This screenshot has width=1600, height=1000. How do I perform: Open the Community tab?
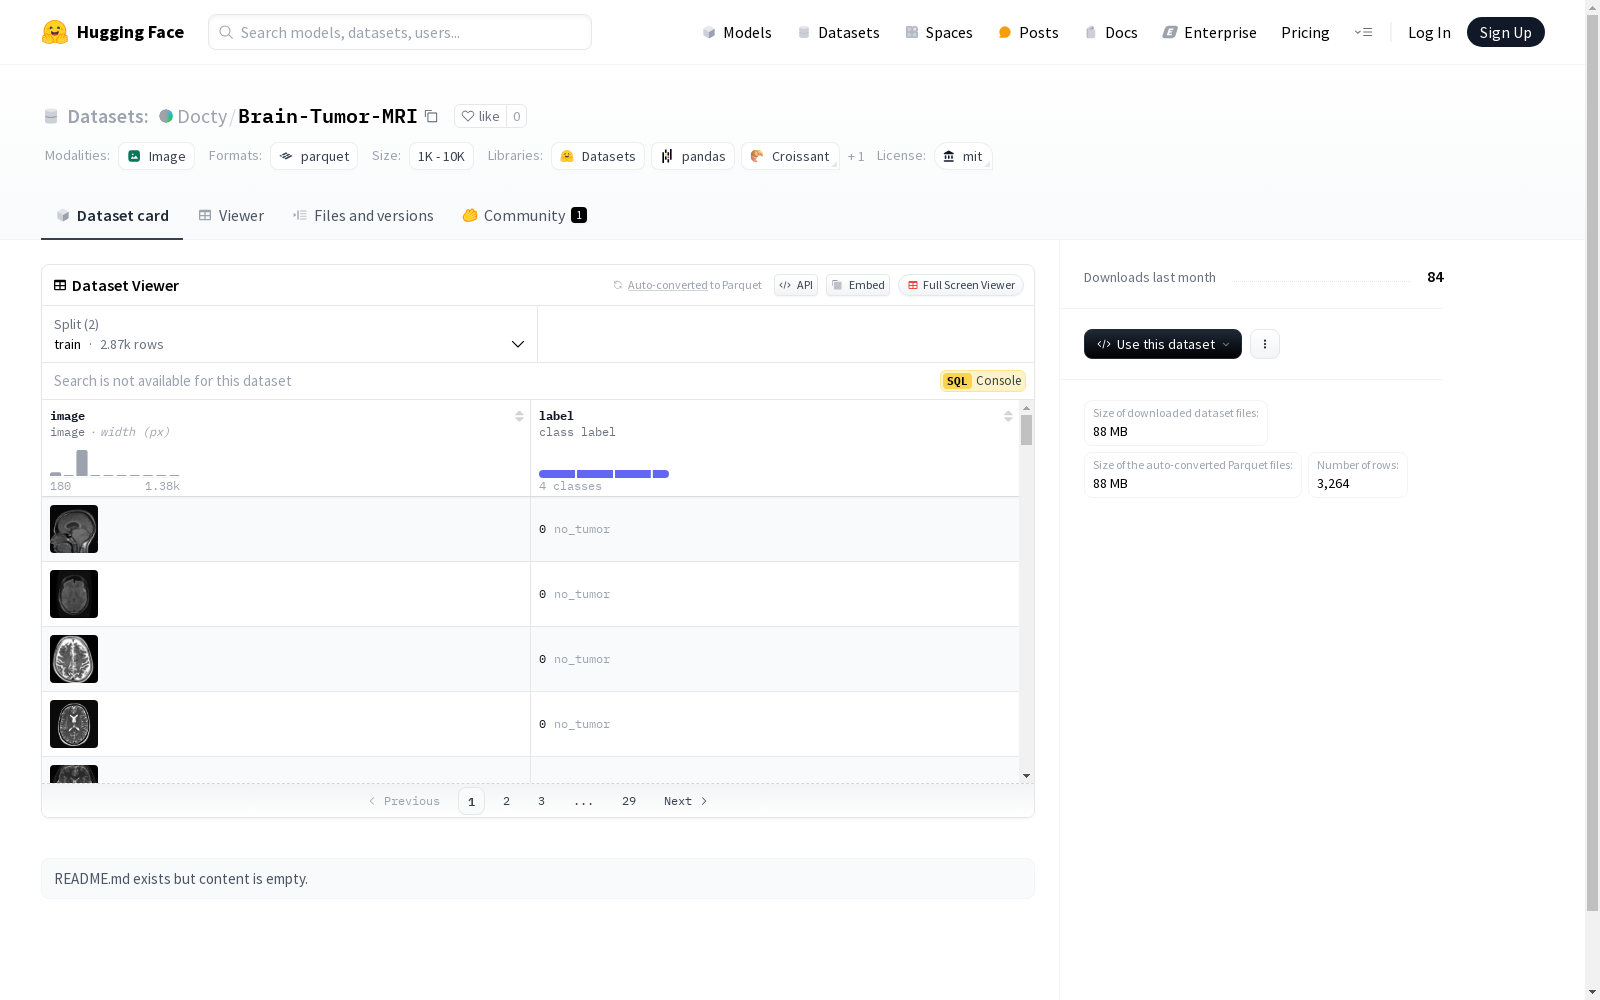pos(524,216)
